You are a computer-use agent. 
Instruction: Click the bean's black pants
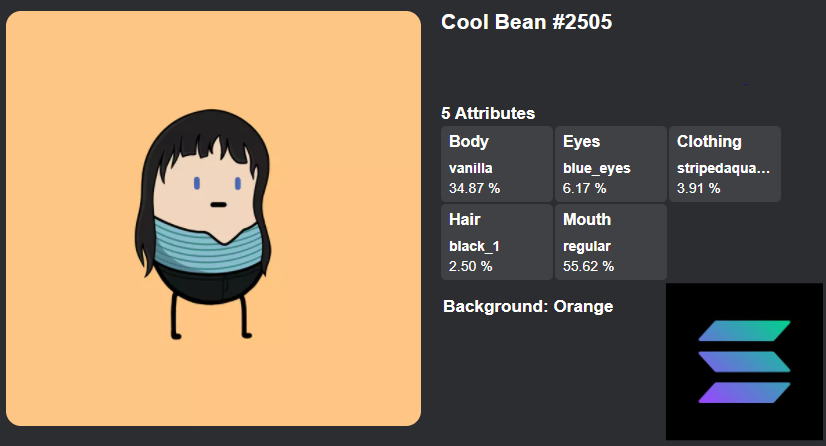[x=210, y=284]
